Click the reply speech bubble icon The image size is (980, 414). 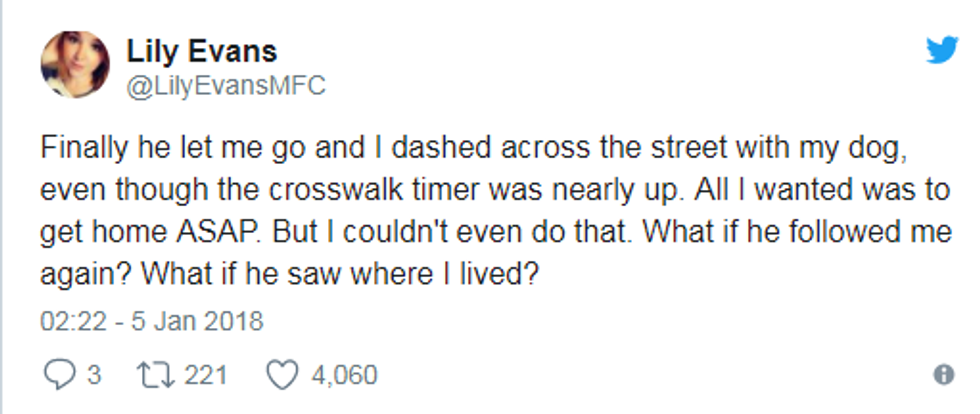click(60, 375)
